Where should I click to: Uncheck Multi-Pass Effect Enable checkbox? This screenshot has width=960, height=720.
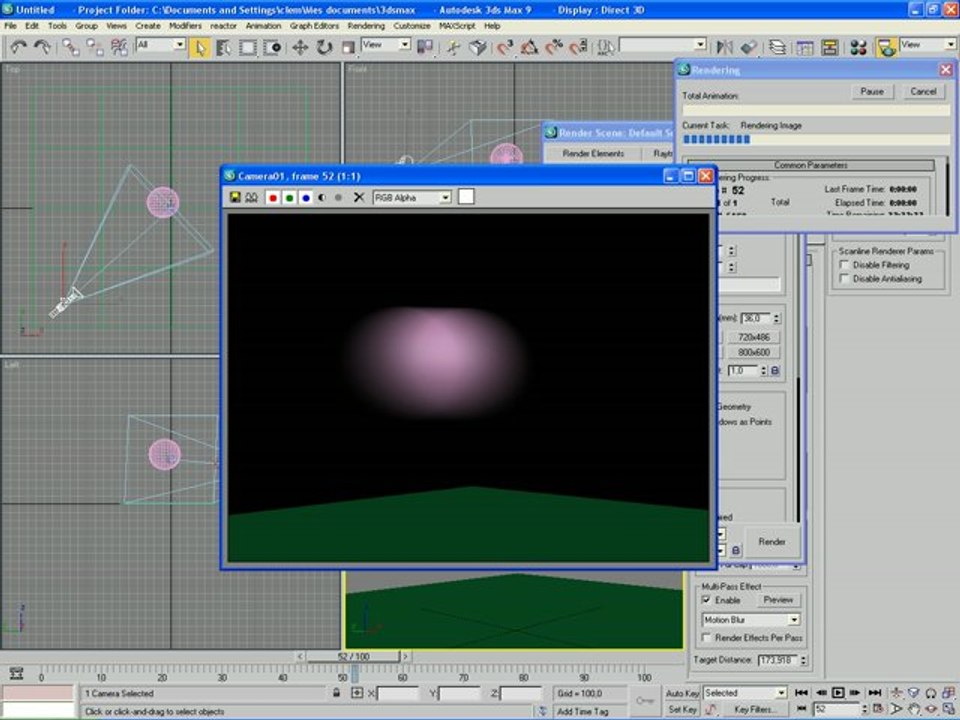[x=707, y=600]
